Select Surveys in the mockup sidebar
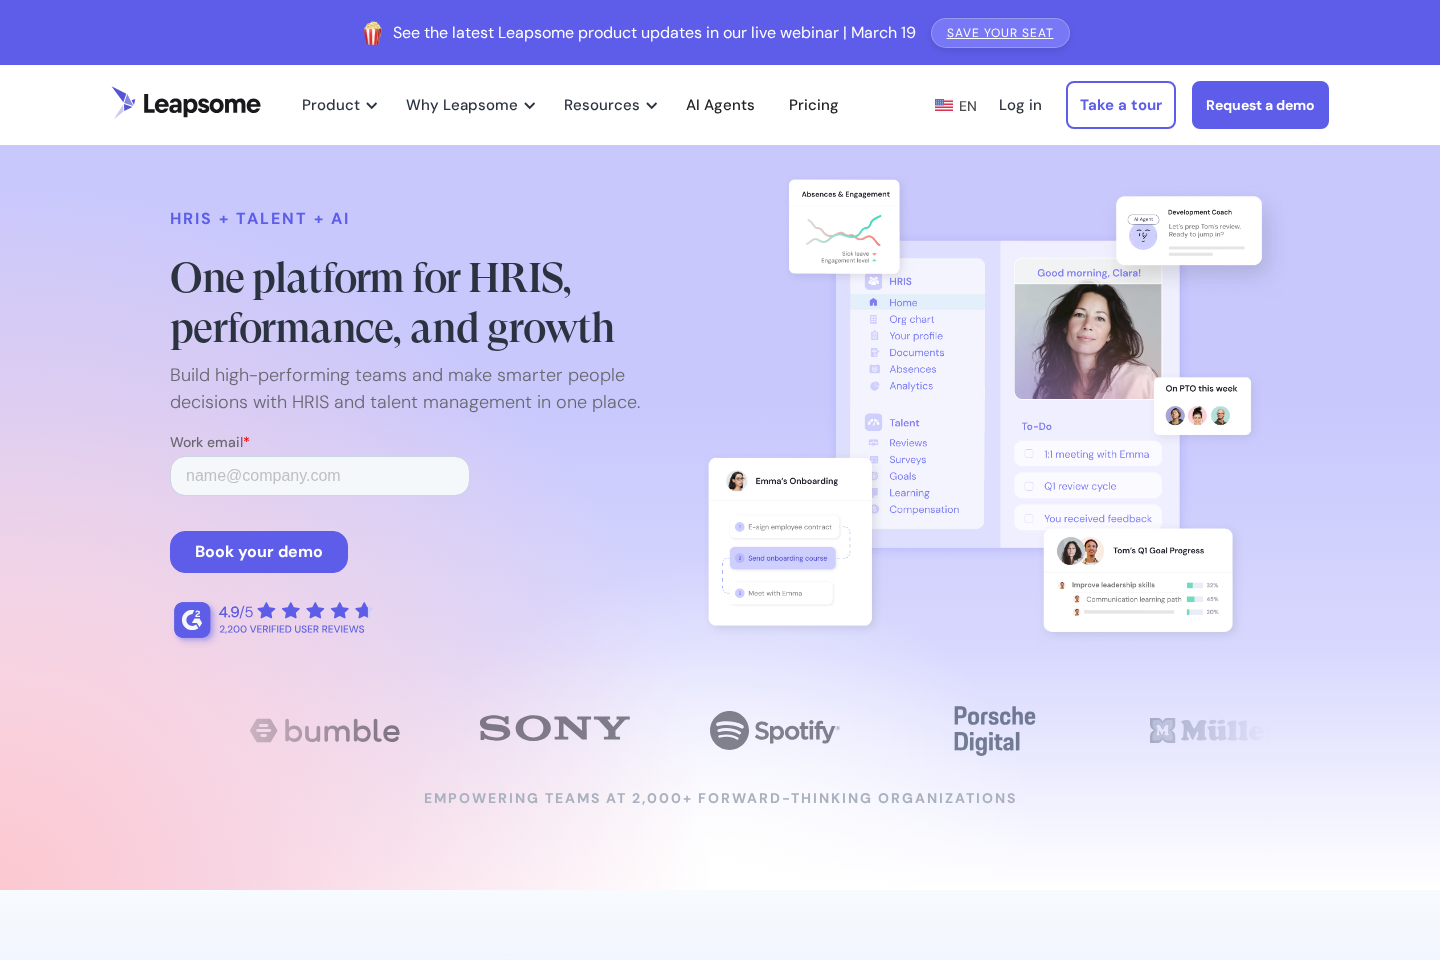1440x960 pixels. pyautogui.click(x=907, y=460)
